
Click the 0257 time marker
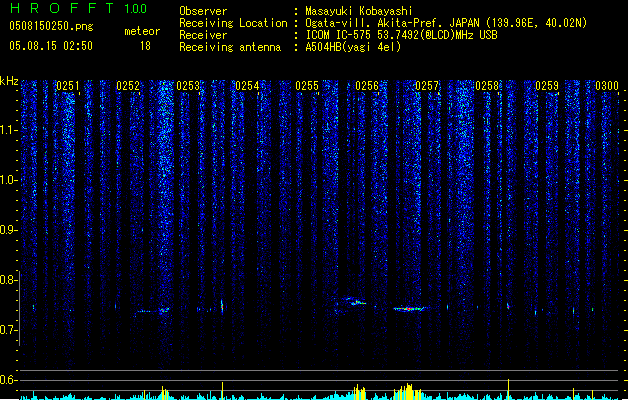point(427,86)
